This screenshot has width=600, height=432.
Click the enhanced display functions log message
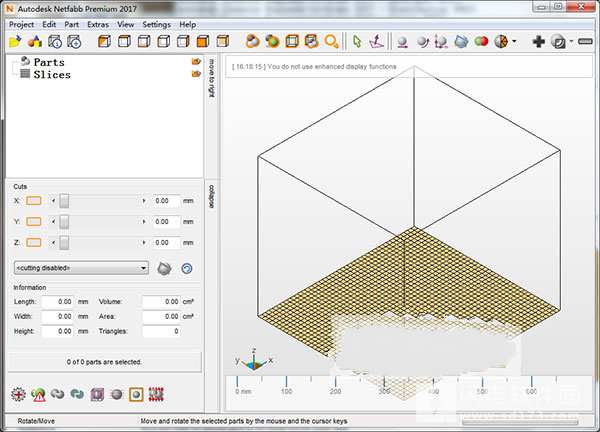[314, 67]
